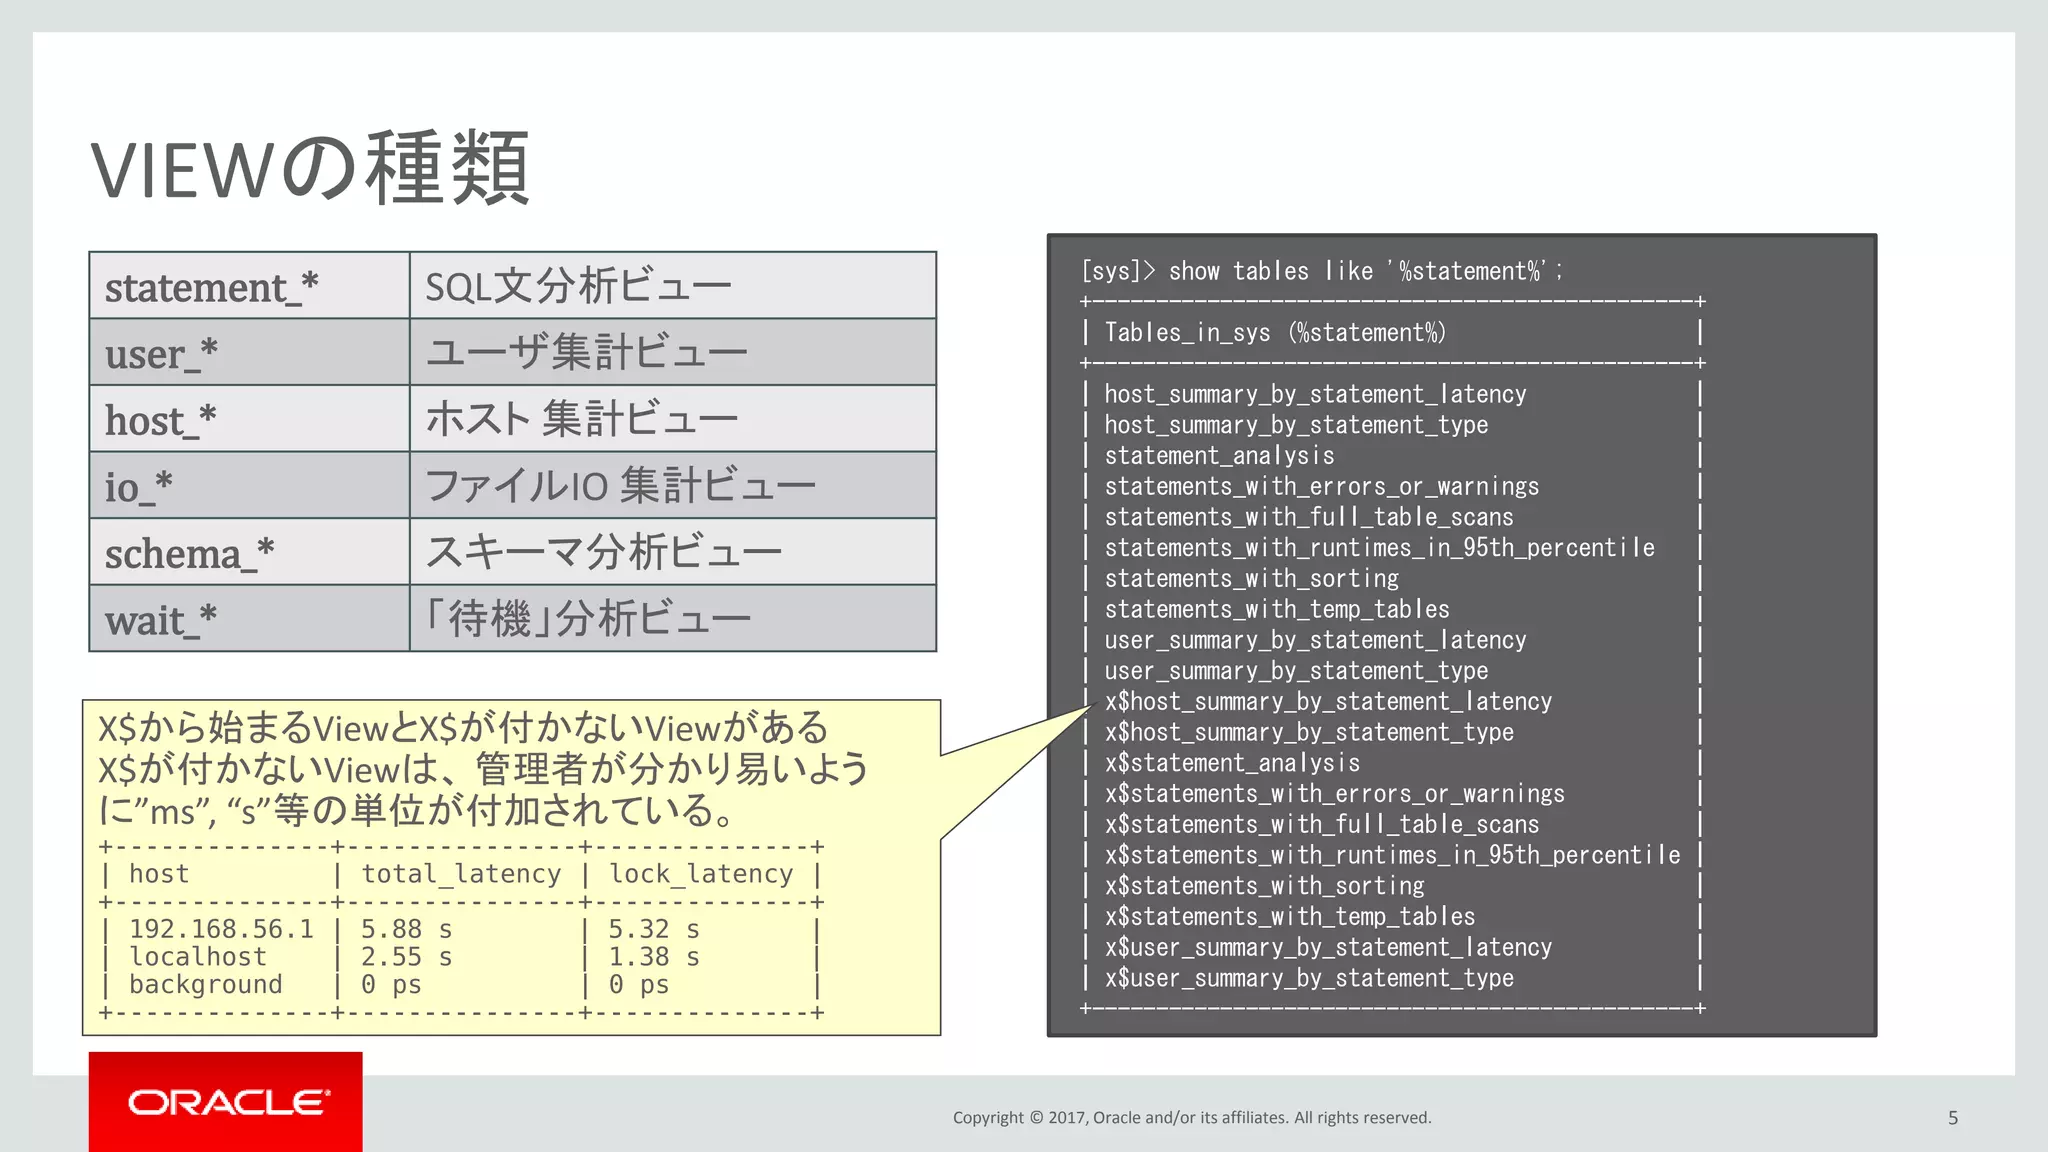Select x$user_summary_by_statement_type row
The width and height of the screenshot is (2048, 1152).
point(1309,978)
